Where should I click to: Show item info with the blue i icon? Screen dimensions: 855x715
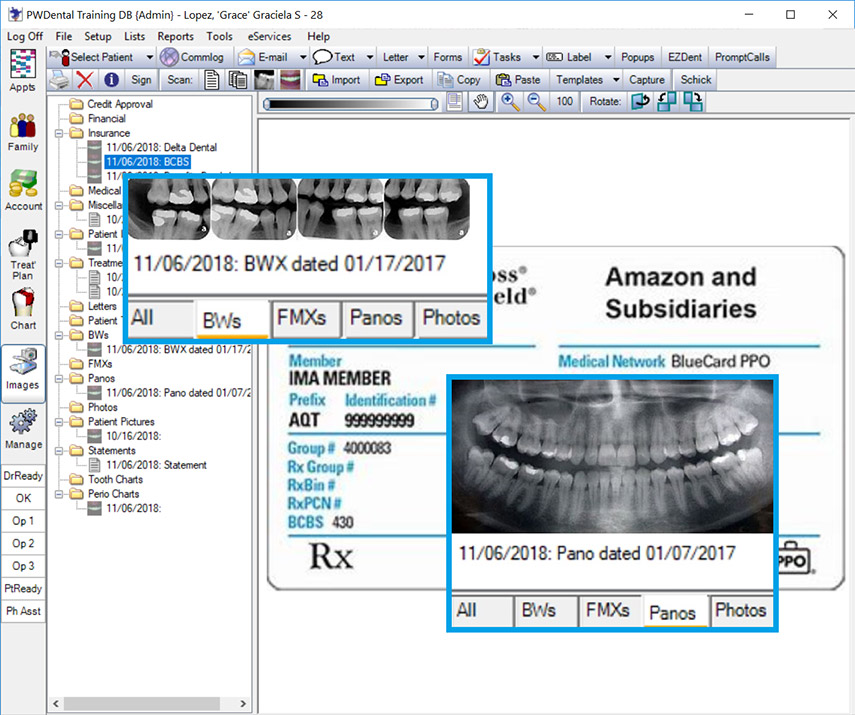[112, 80]
